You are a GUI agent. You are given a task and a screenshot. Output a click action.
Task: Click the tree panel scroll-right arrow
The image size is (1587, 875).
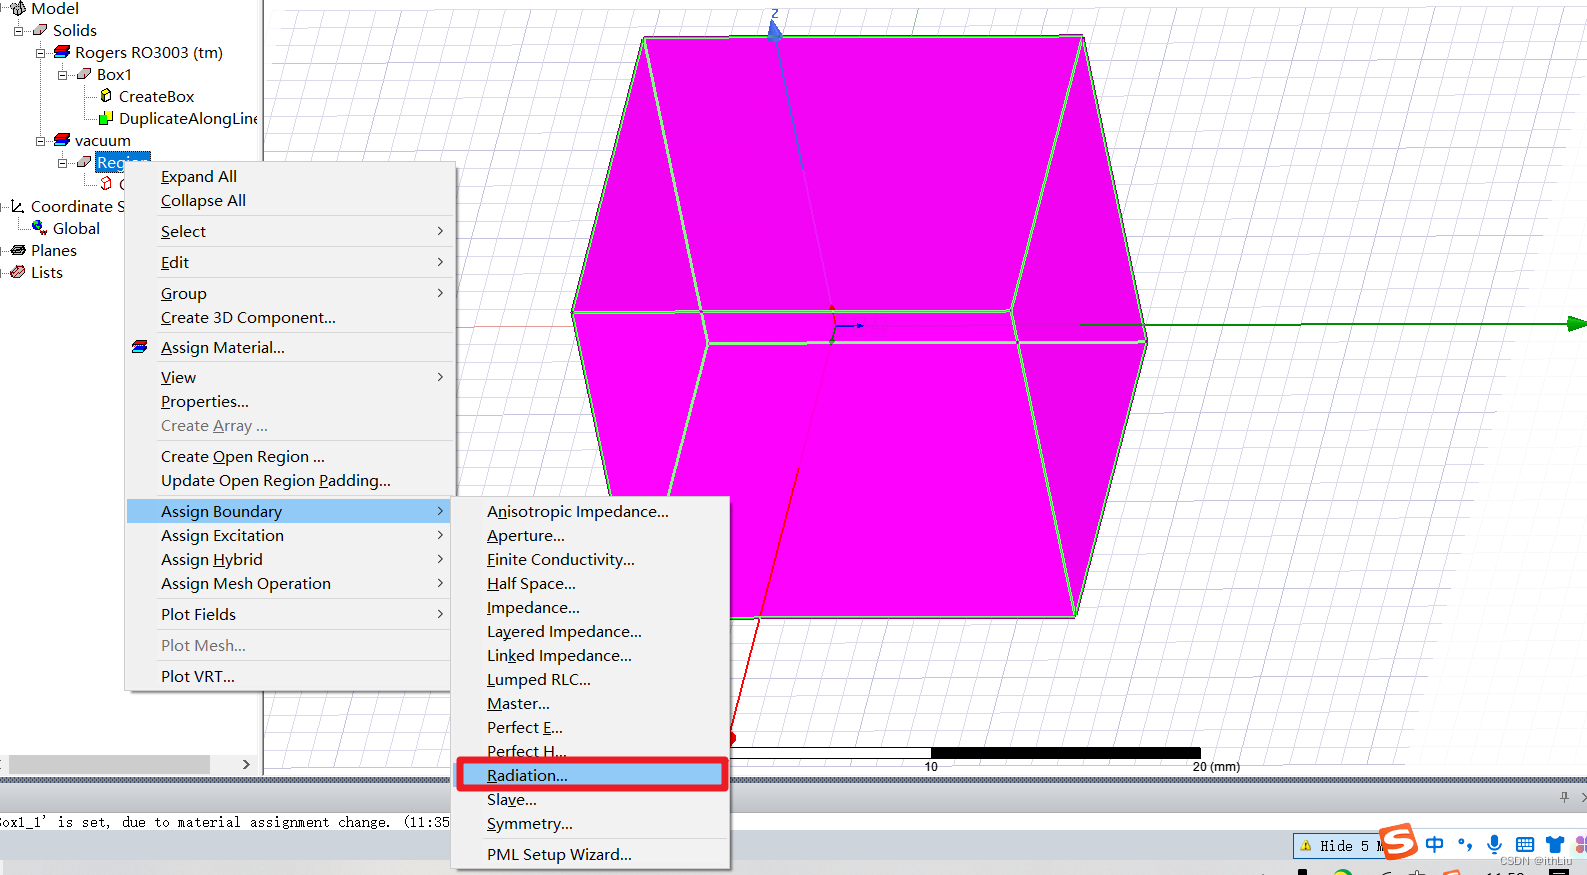[246, 764]
